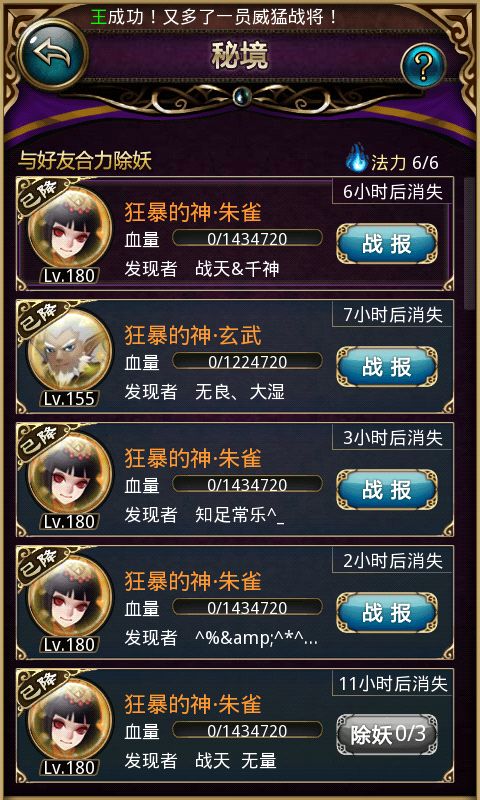Tap Zhuque portrait expiring in 2 hours
The width and height of the screenshot is (480, 800).
click(x=70, y=598)
